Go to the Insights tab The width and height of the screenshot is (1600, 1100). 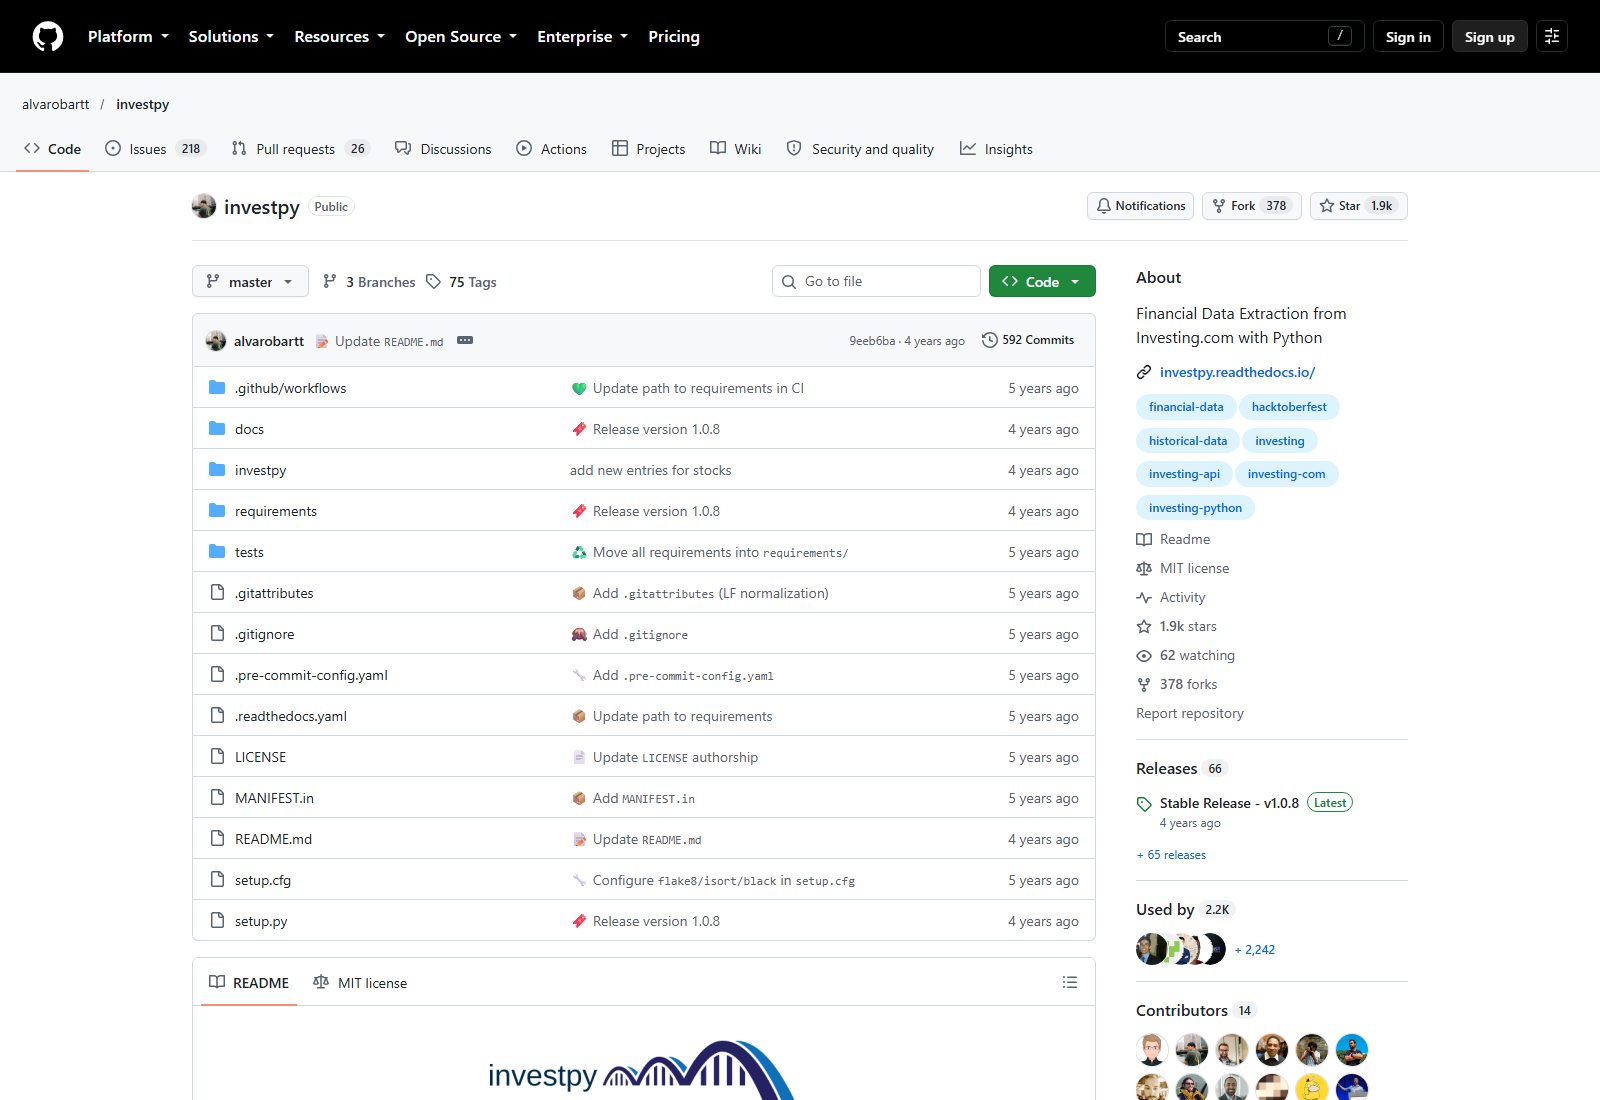coord(996,149)
